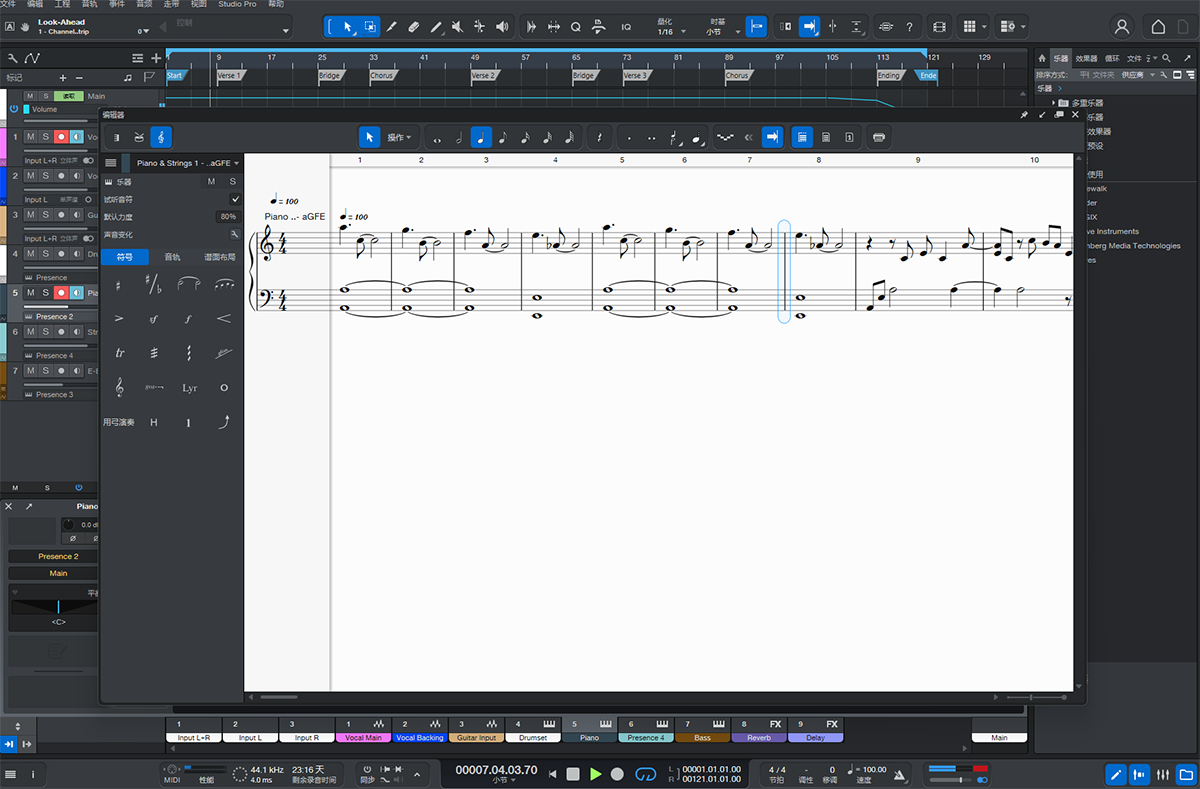Screen dimensions: 1200x789
Task: Insert a rest symbol
Action: (599, 137)
